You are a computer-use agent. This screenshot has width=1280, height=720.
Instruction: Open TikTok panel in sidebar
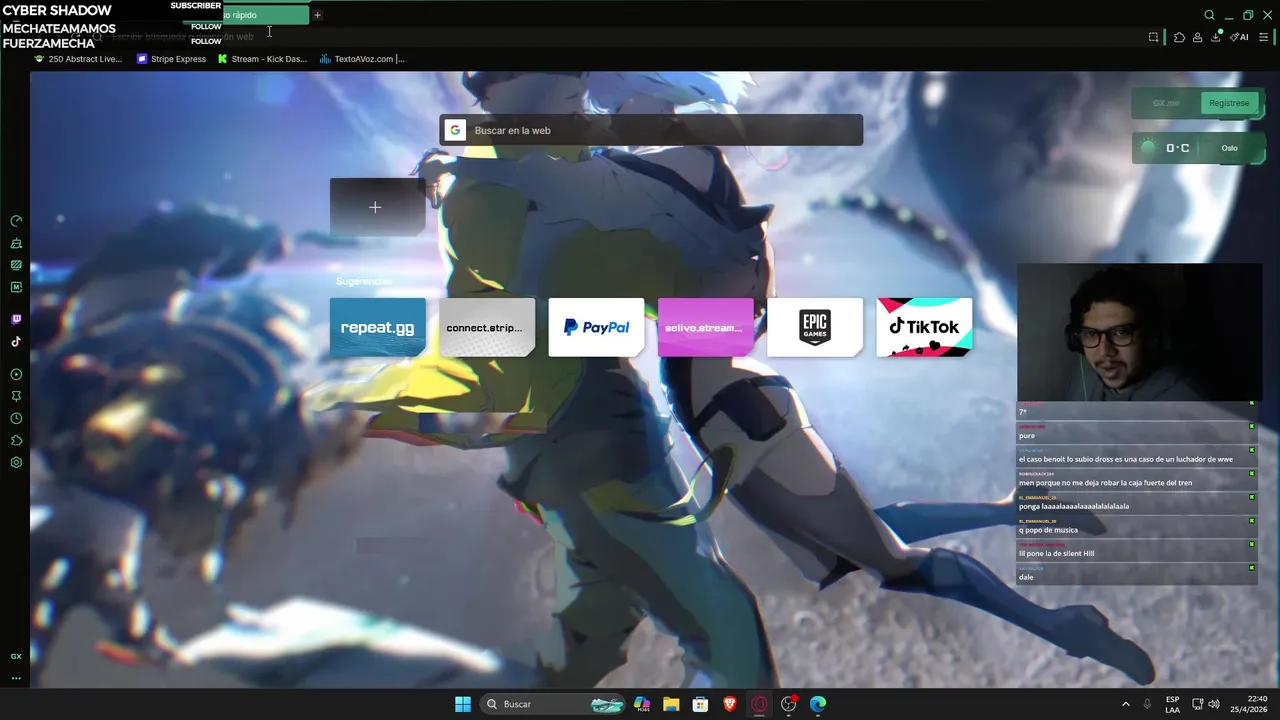click(x=16, y=342)
